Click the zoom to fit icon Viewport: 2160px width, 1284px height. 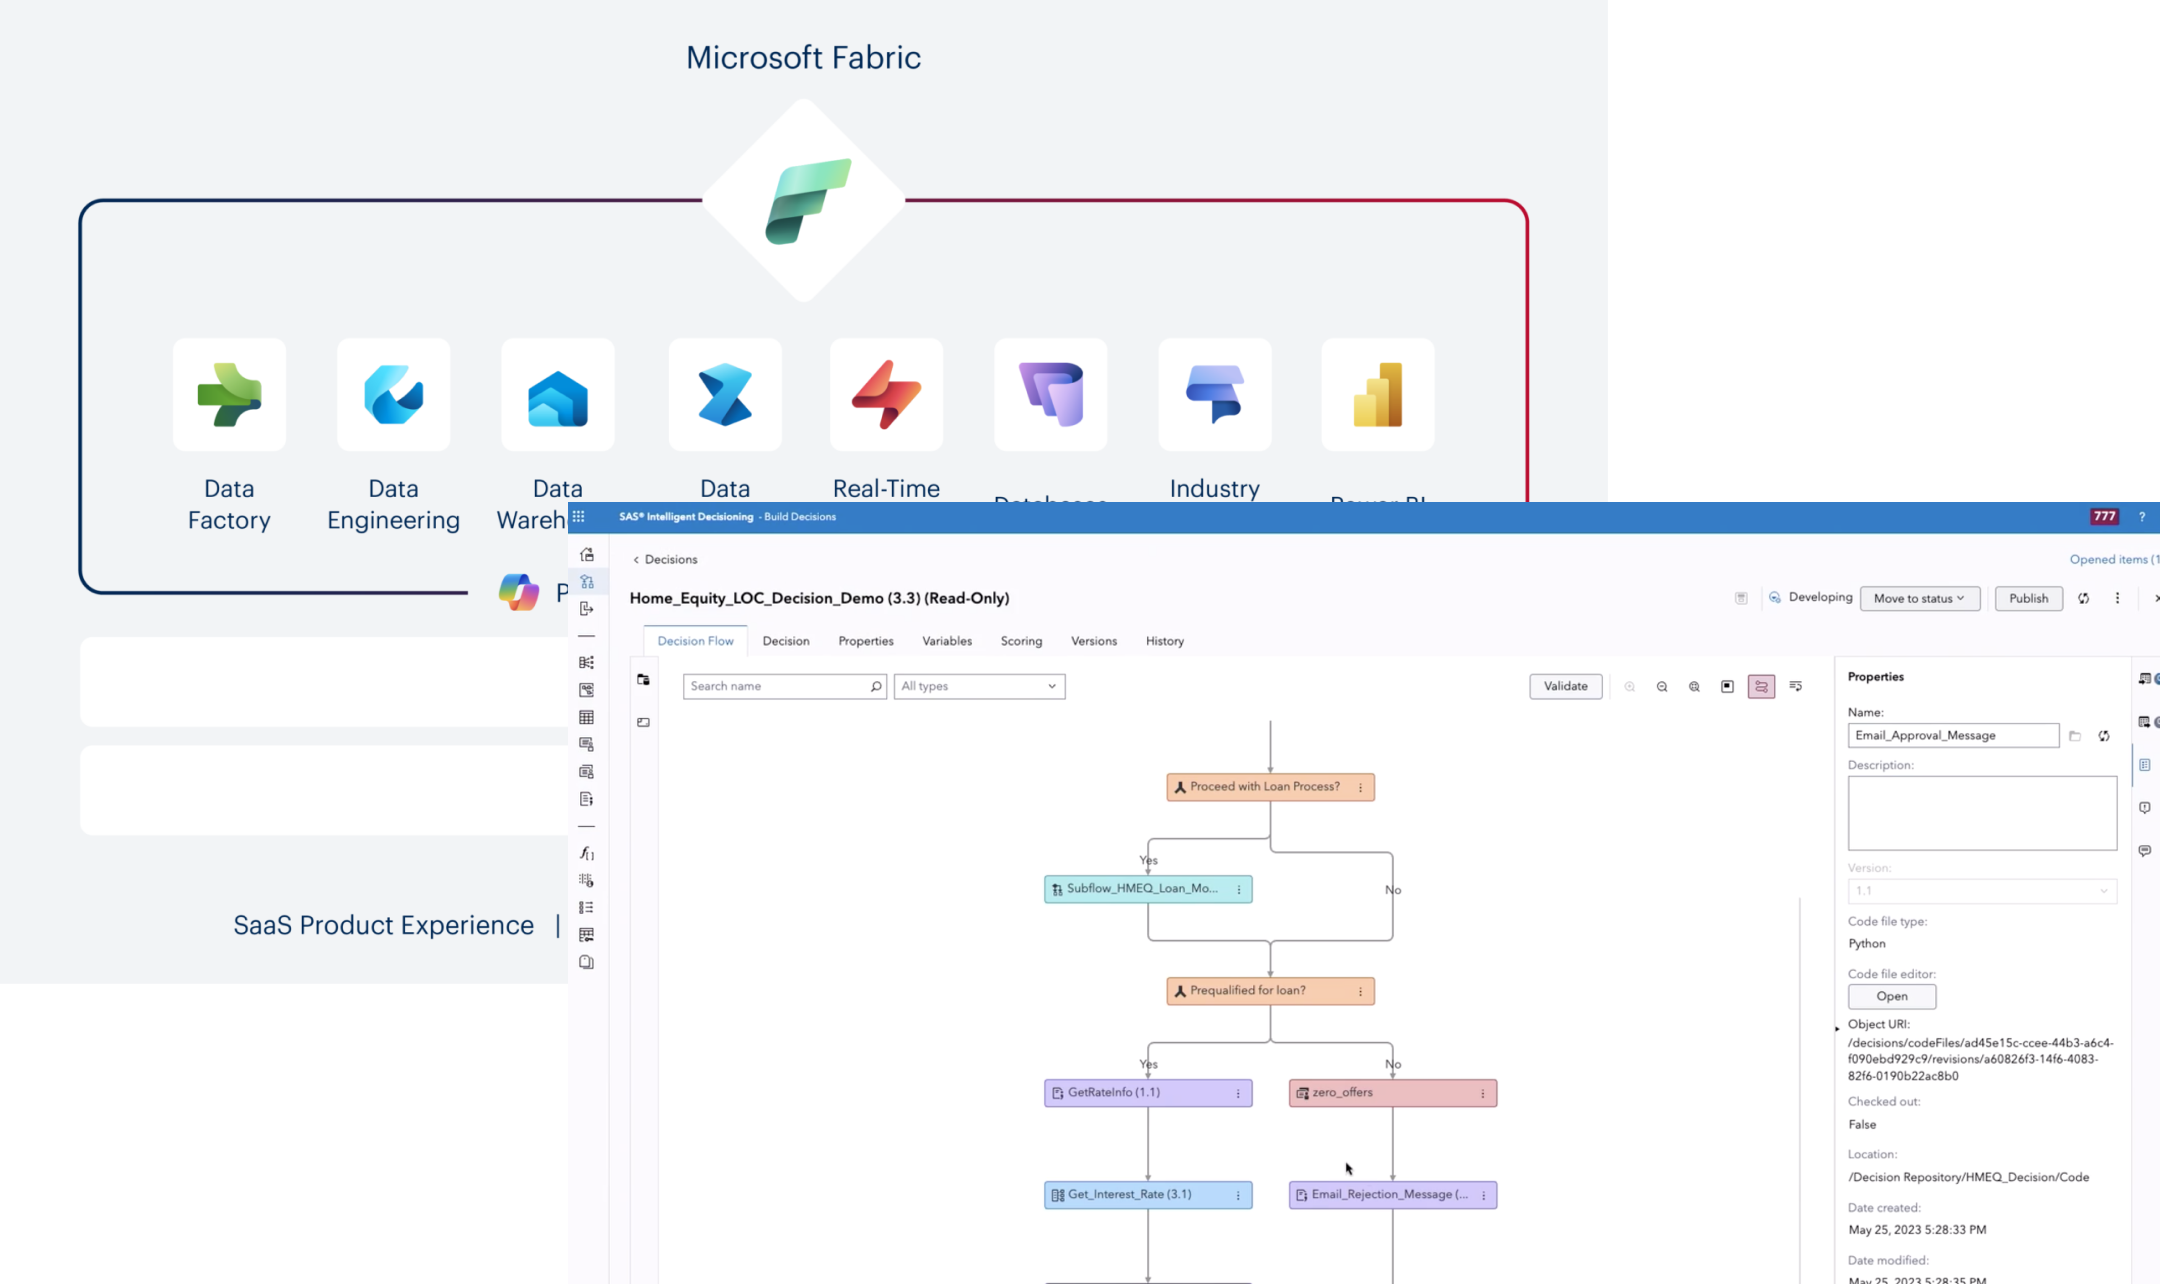[x=1694, y=687]
